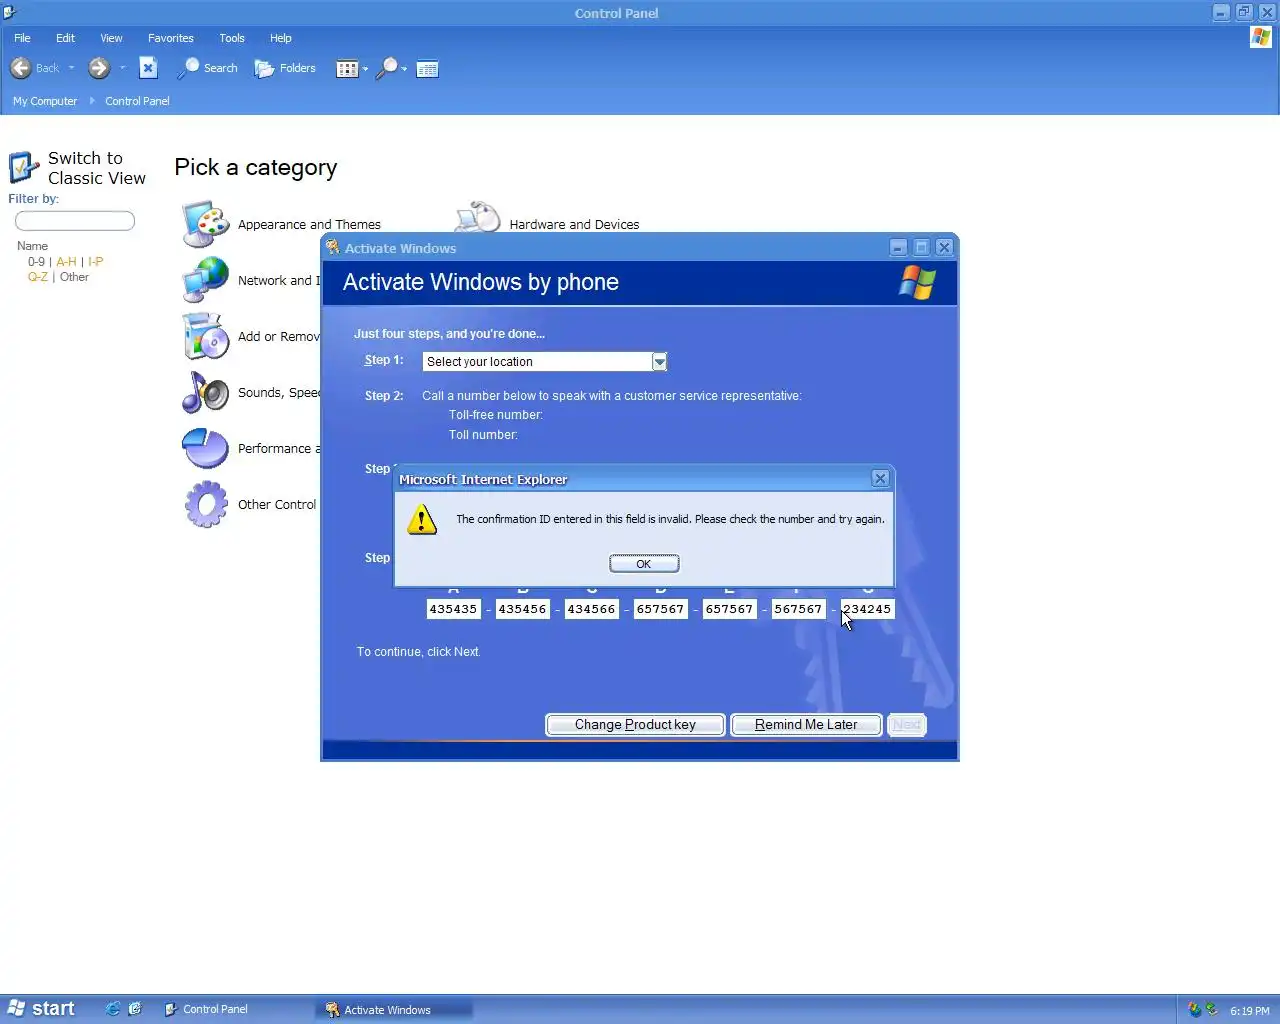Click the Add or Remove Programs icon
The width and height of the screenshot is (1280, 1024).
point(206,336)
